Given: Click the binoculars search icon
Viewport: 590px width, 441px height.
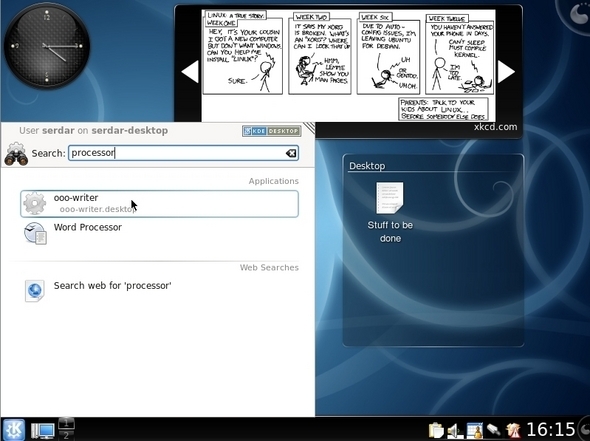Looking at the screenshot, I should click(x=16, y=154).
